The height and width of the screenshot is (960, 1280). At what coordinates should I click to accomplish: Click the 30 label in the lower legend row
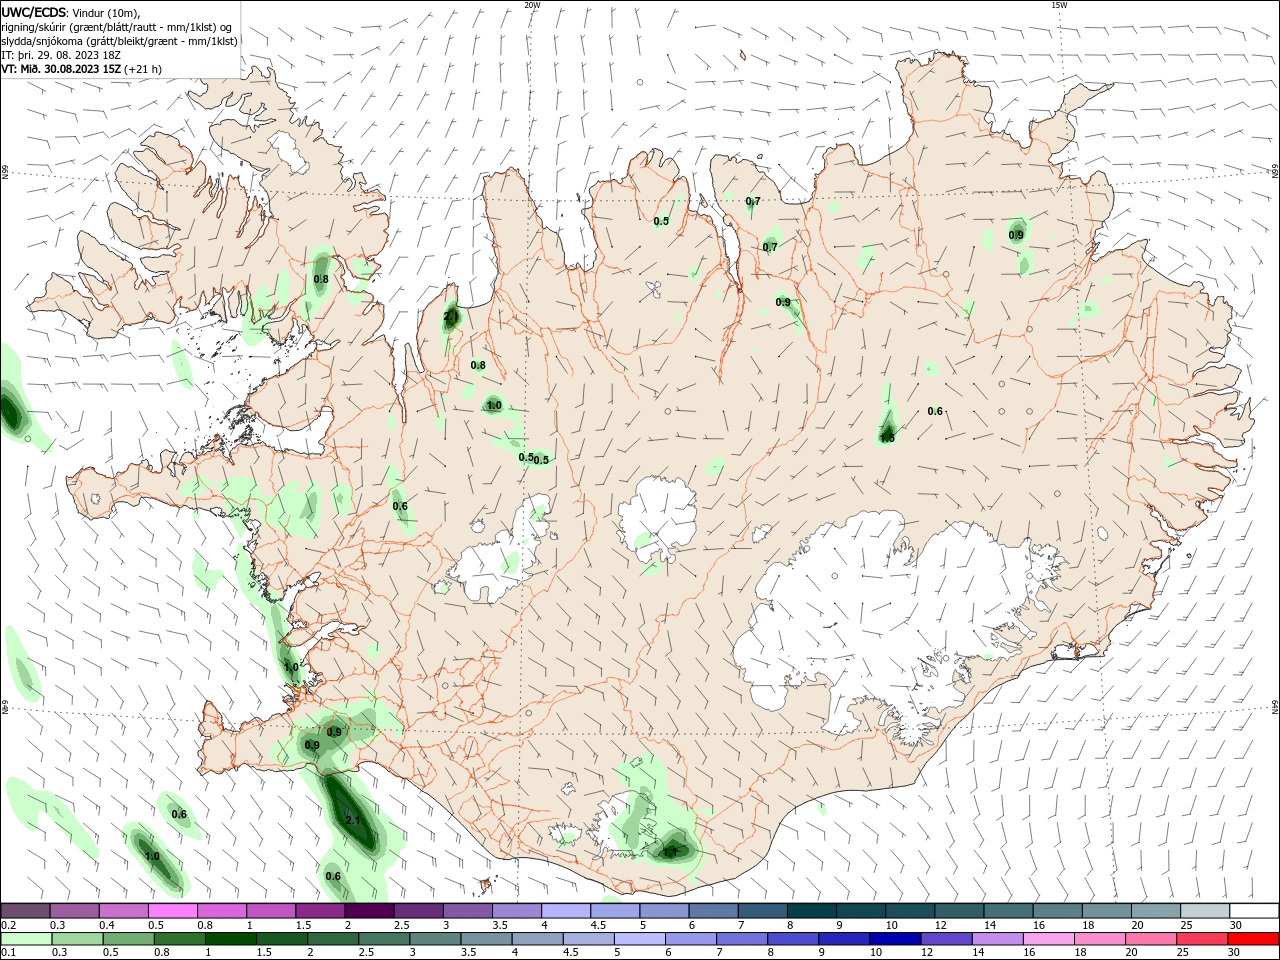[1235, 953]
